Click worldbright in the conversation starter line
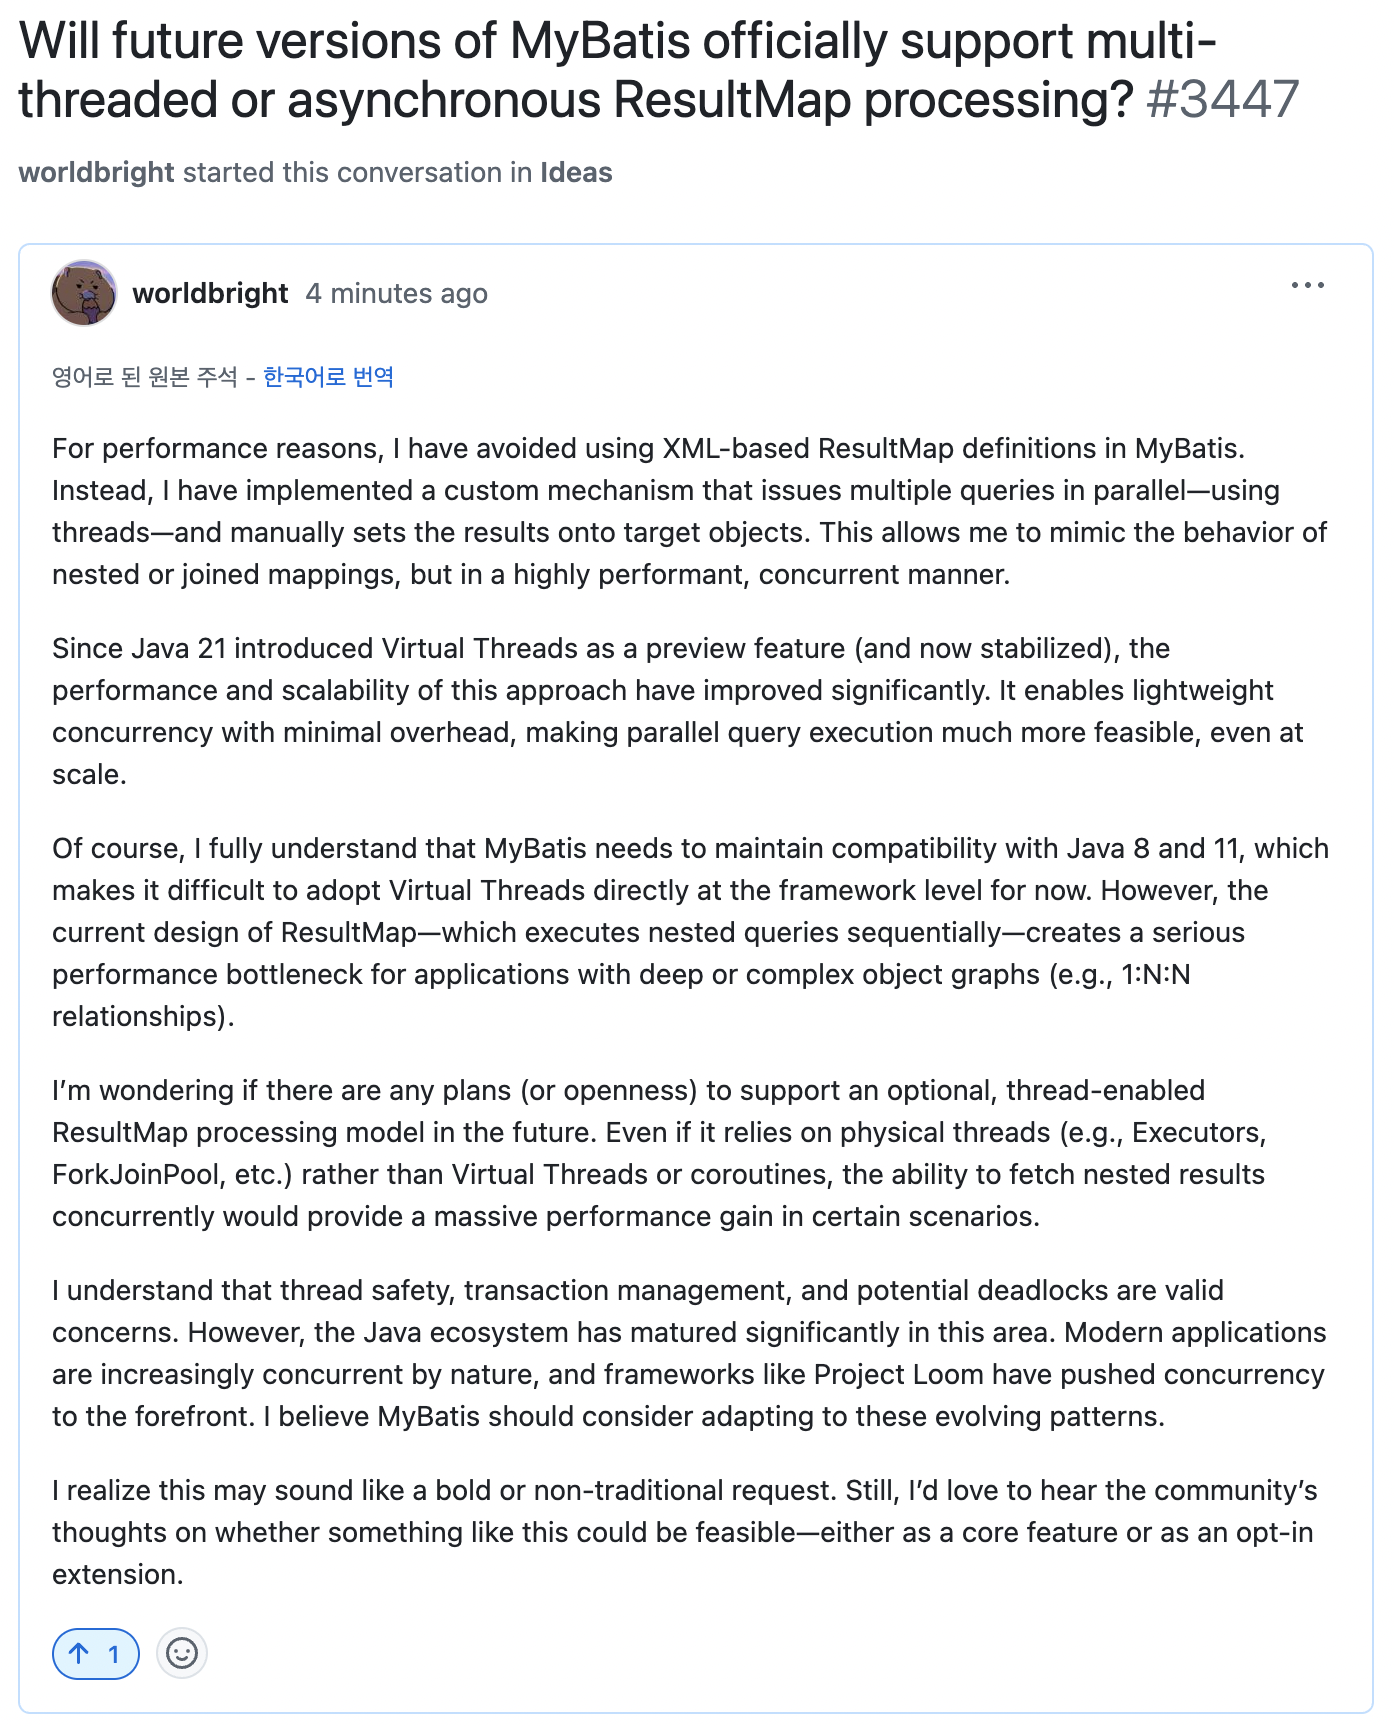 pos(97,172)
